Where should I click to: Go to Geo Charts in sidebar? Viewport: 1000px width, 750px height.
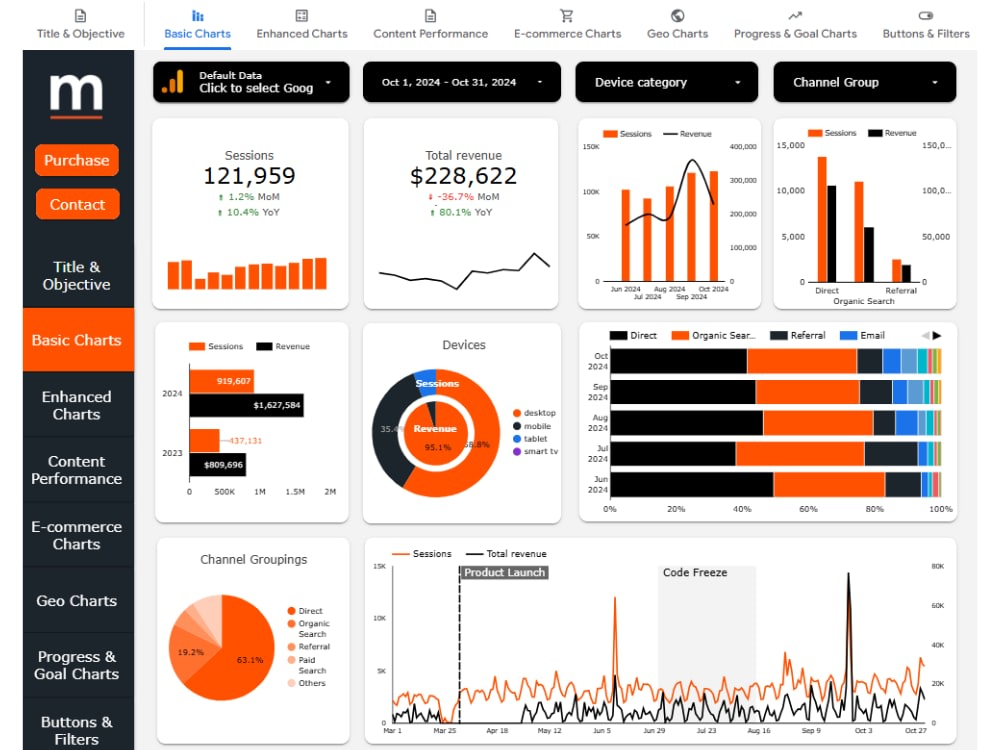(x=77, y=601)
